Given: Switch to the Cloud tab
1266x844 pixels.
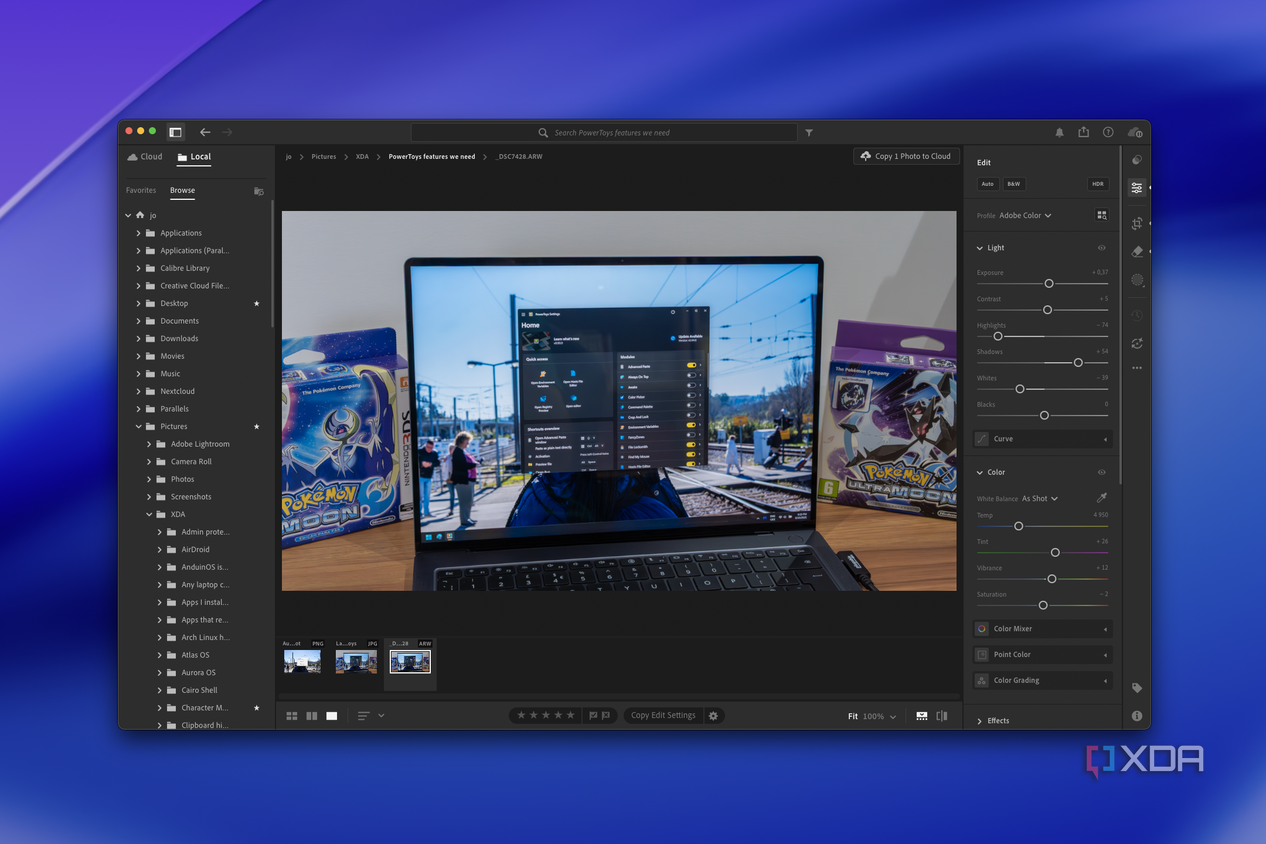Looking at the screenshot, I should click(x=145, y=157).
